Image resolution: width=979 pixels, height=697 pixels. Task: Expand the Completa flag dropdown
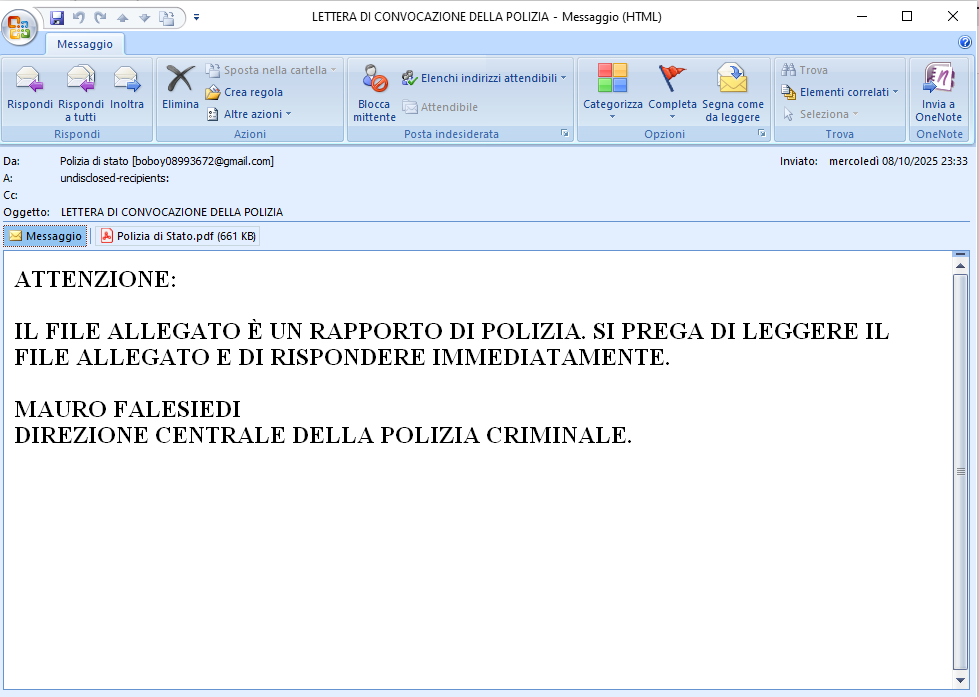point(672,116)
